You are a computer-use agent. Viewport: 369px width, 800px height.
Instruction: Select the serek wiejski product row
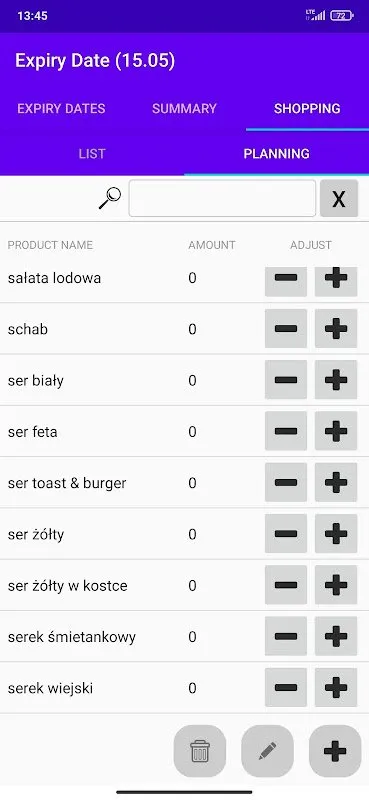pos(184,688)
